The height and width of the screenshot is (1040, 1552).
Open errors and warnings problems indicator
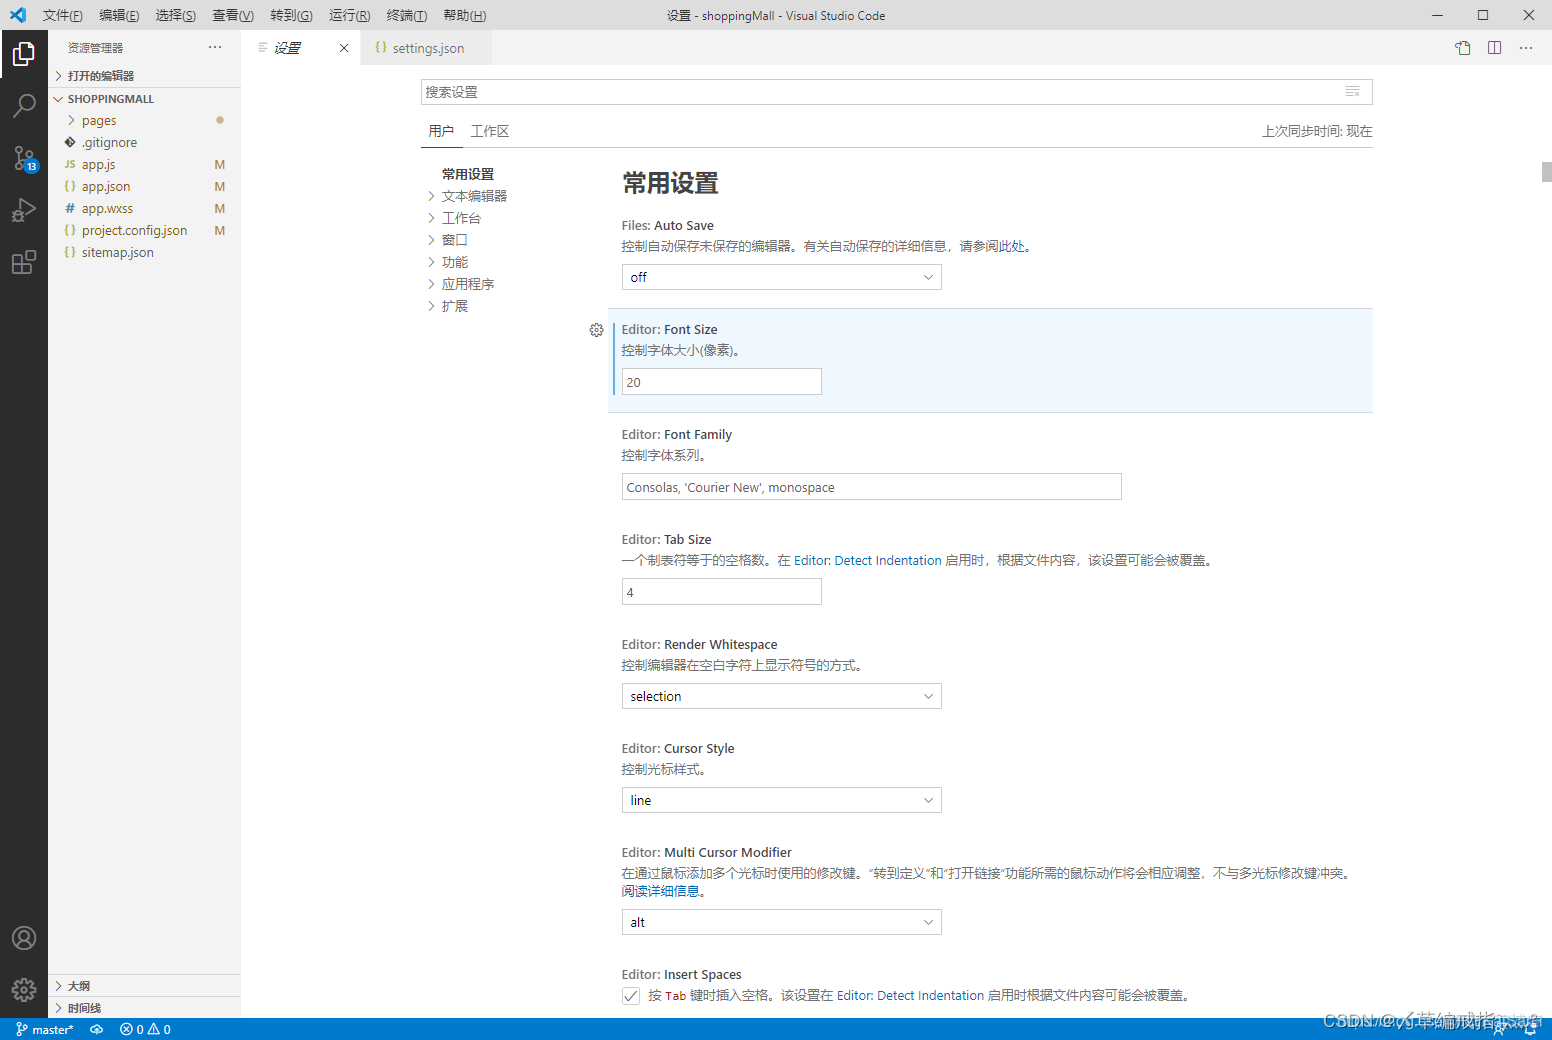[145, 1029]
